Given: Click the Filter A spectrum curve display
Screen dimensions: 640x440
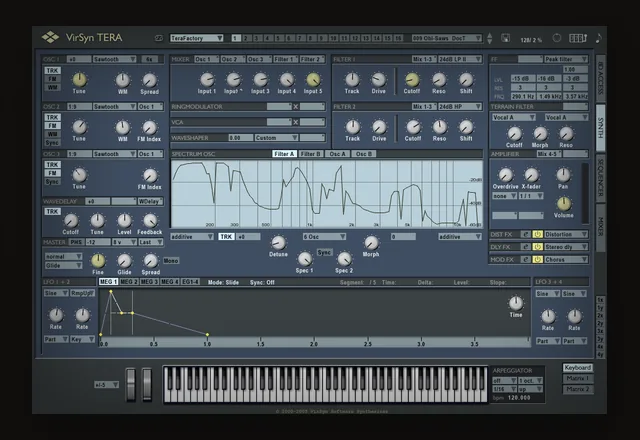Looking at the screenshot, I should (x=327, y=194).
